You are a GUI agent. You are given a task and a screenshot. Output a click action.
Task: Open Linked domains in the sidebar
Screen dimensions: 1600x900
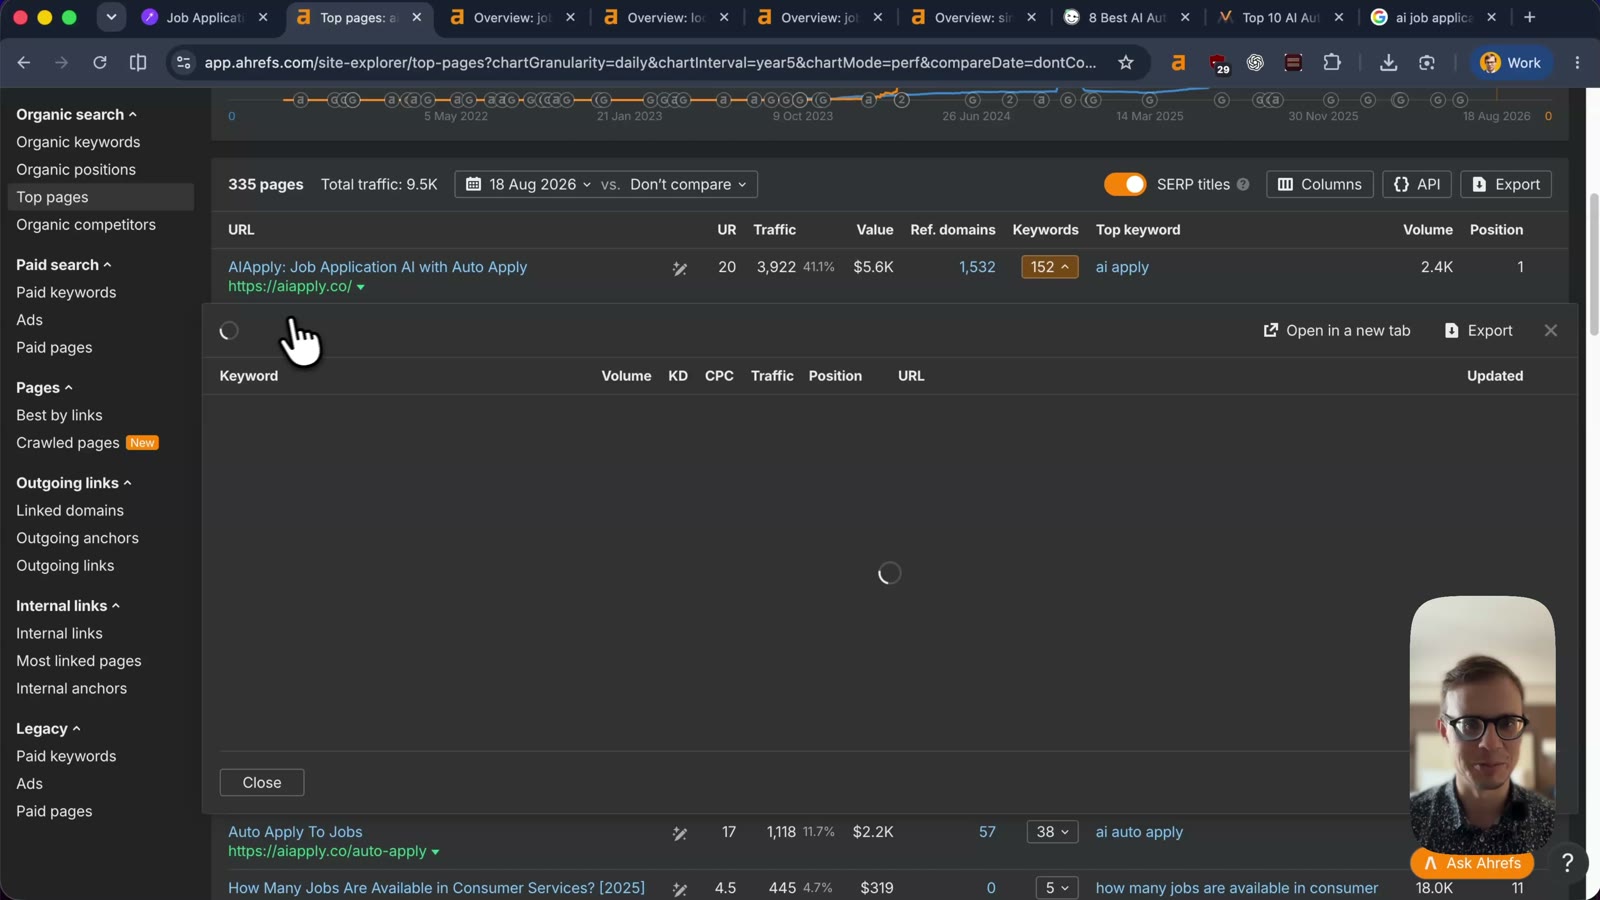[x=70, y=511]
